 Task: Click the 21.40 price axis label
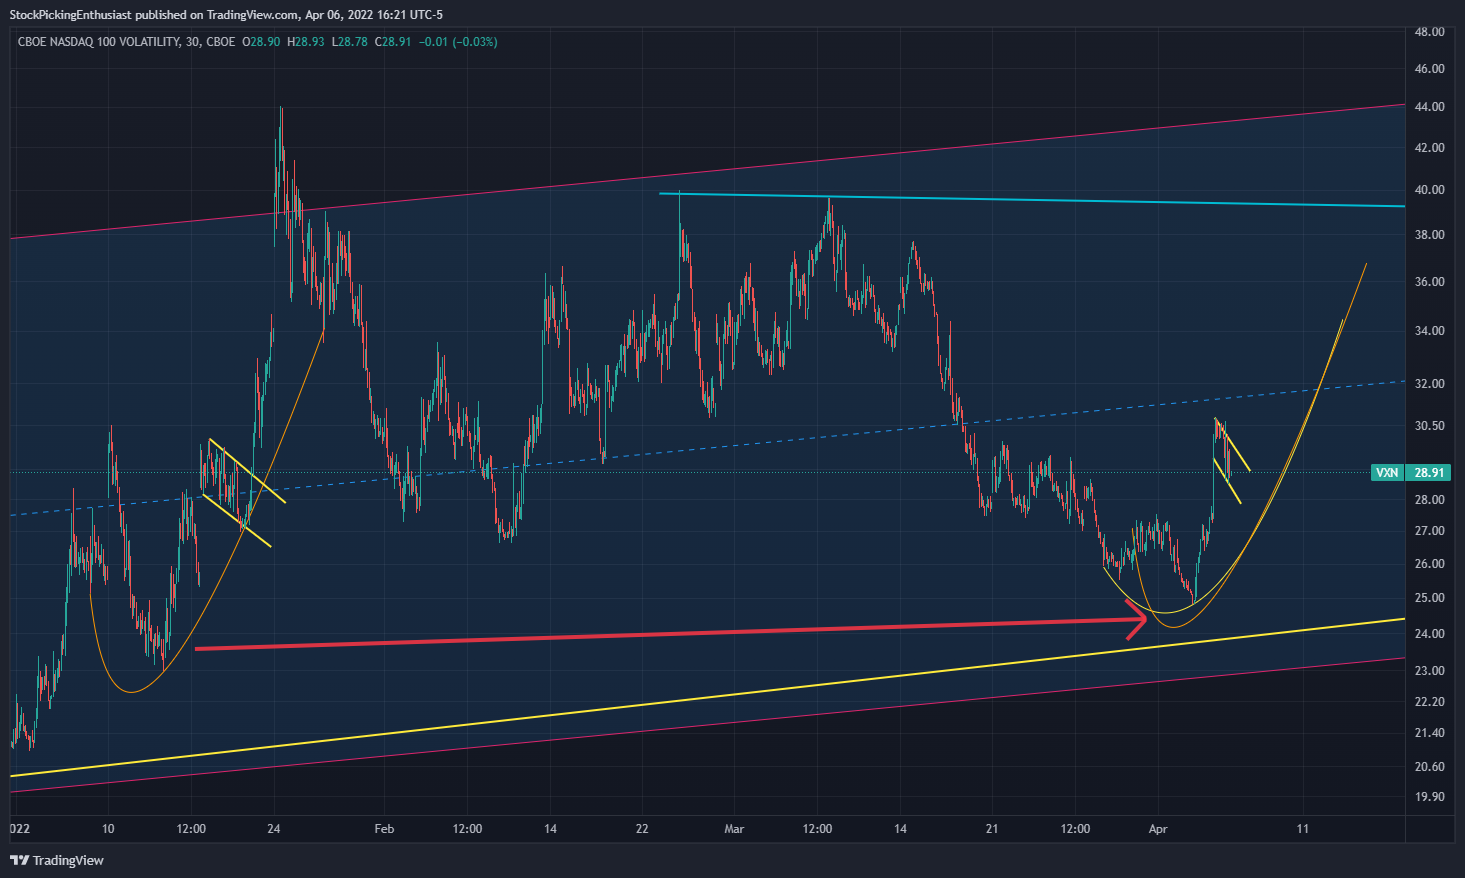[x=1430, y=733]
